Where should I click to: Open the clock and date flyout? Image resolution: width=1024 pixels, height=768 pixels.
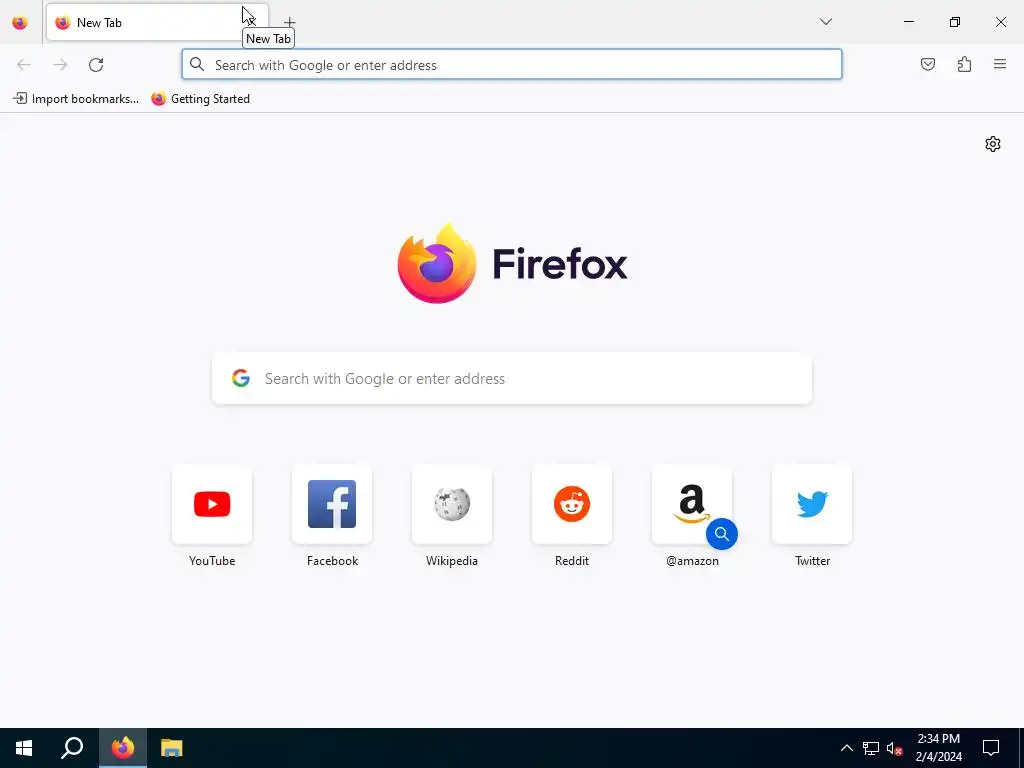click(938, 748)
